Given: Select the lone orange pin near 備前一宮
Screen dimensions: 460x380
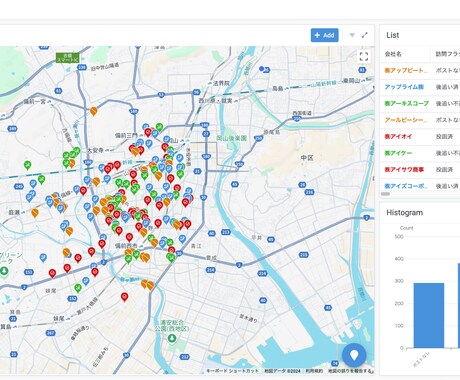Looking at the screenshot, I should pos(94,111).
